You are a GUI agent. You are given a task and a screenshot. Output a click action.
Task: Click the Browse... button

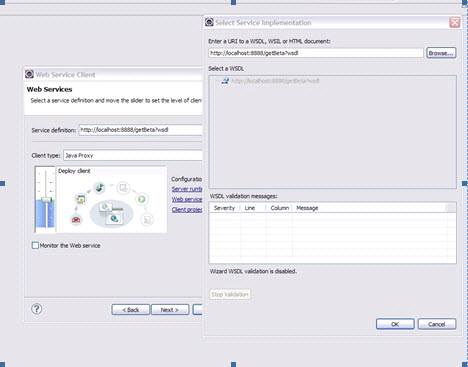441,53
